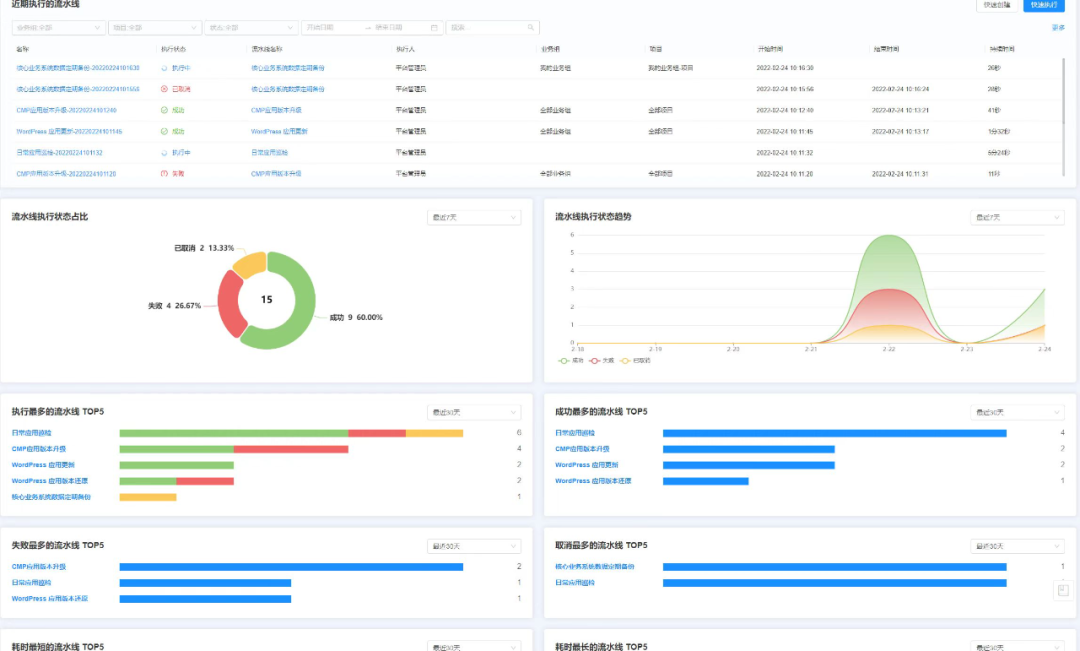
Task: Click the total count 15 in the donut center
Action: 267,300
